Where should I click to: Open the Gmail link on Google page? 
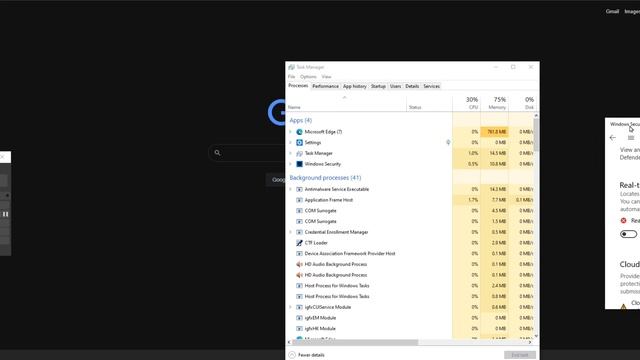(612, 11)
